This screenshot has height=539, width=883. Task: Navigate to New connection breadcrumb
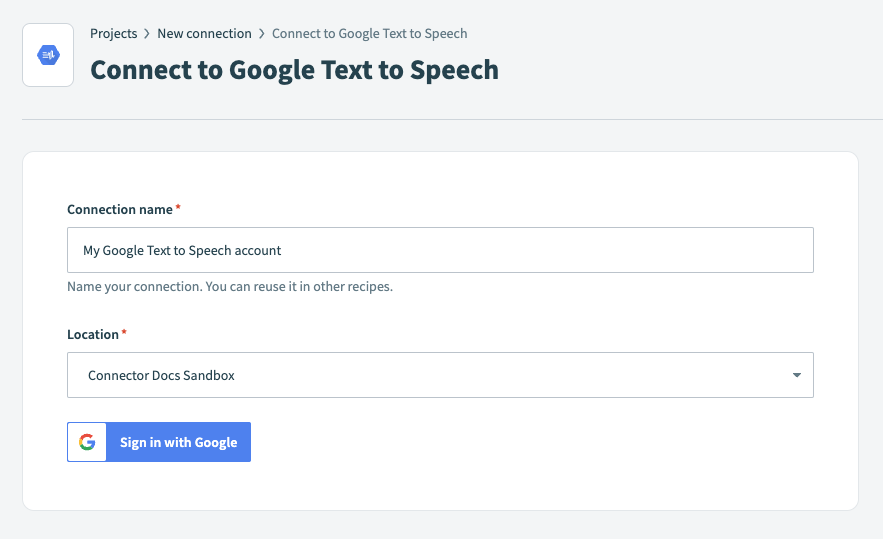[x=204, y=34]
